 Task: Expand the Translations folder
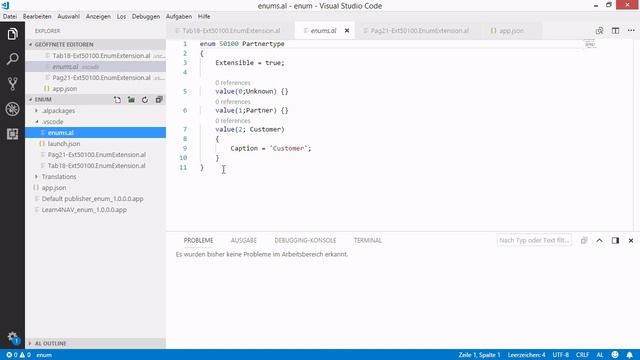[x=96, y=177]
